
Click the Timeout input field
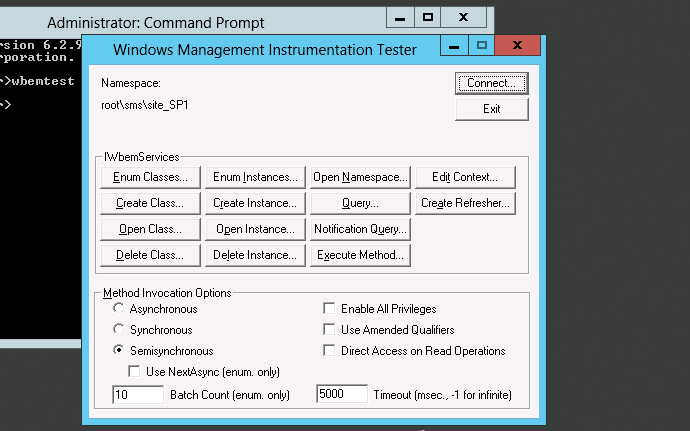[341, 394]
